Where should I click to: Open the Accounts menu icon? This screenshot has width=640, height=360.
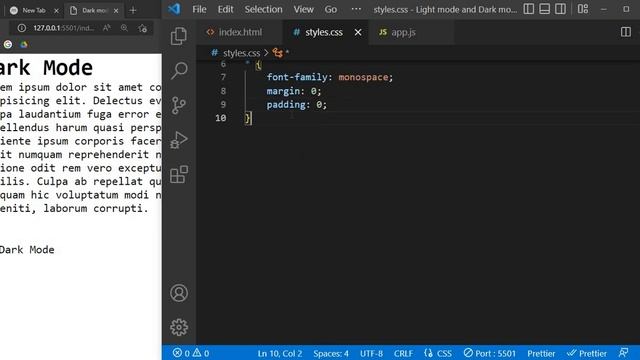coord(179,293)
